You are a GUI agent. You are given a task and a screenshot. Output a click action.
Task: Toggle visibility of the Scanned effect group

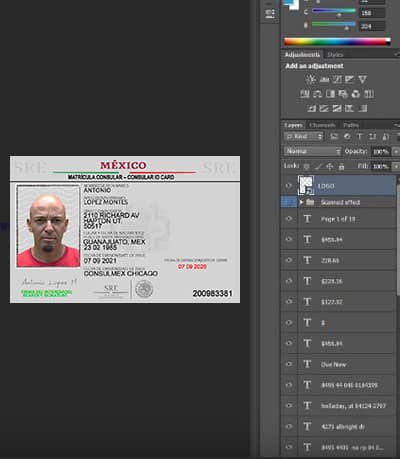pos(289,202)
